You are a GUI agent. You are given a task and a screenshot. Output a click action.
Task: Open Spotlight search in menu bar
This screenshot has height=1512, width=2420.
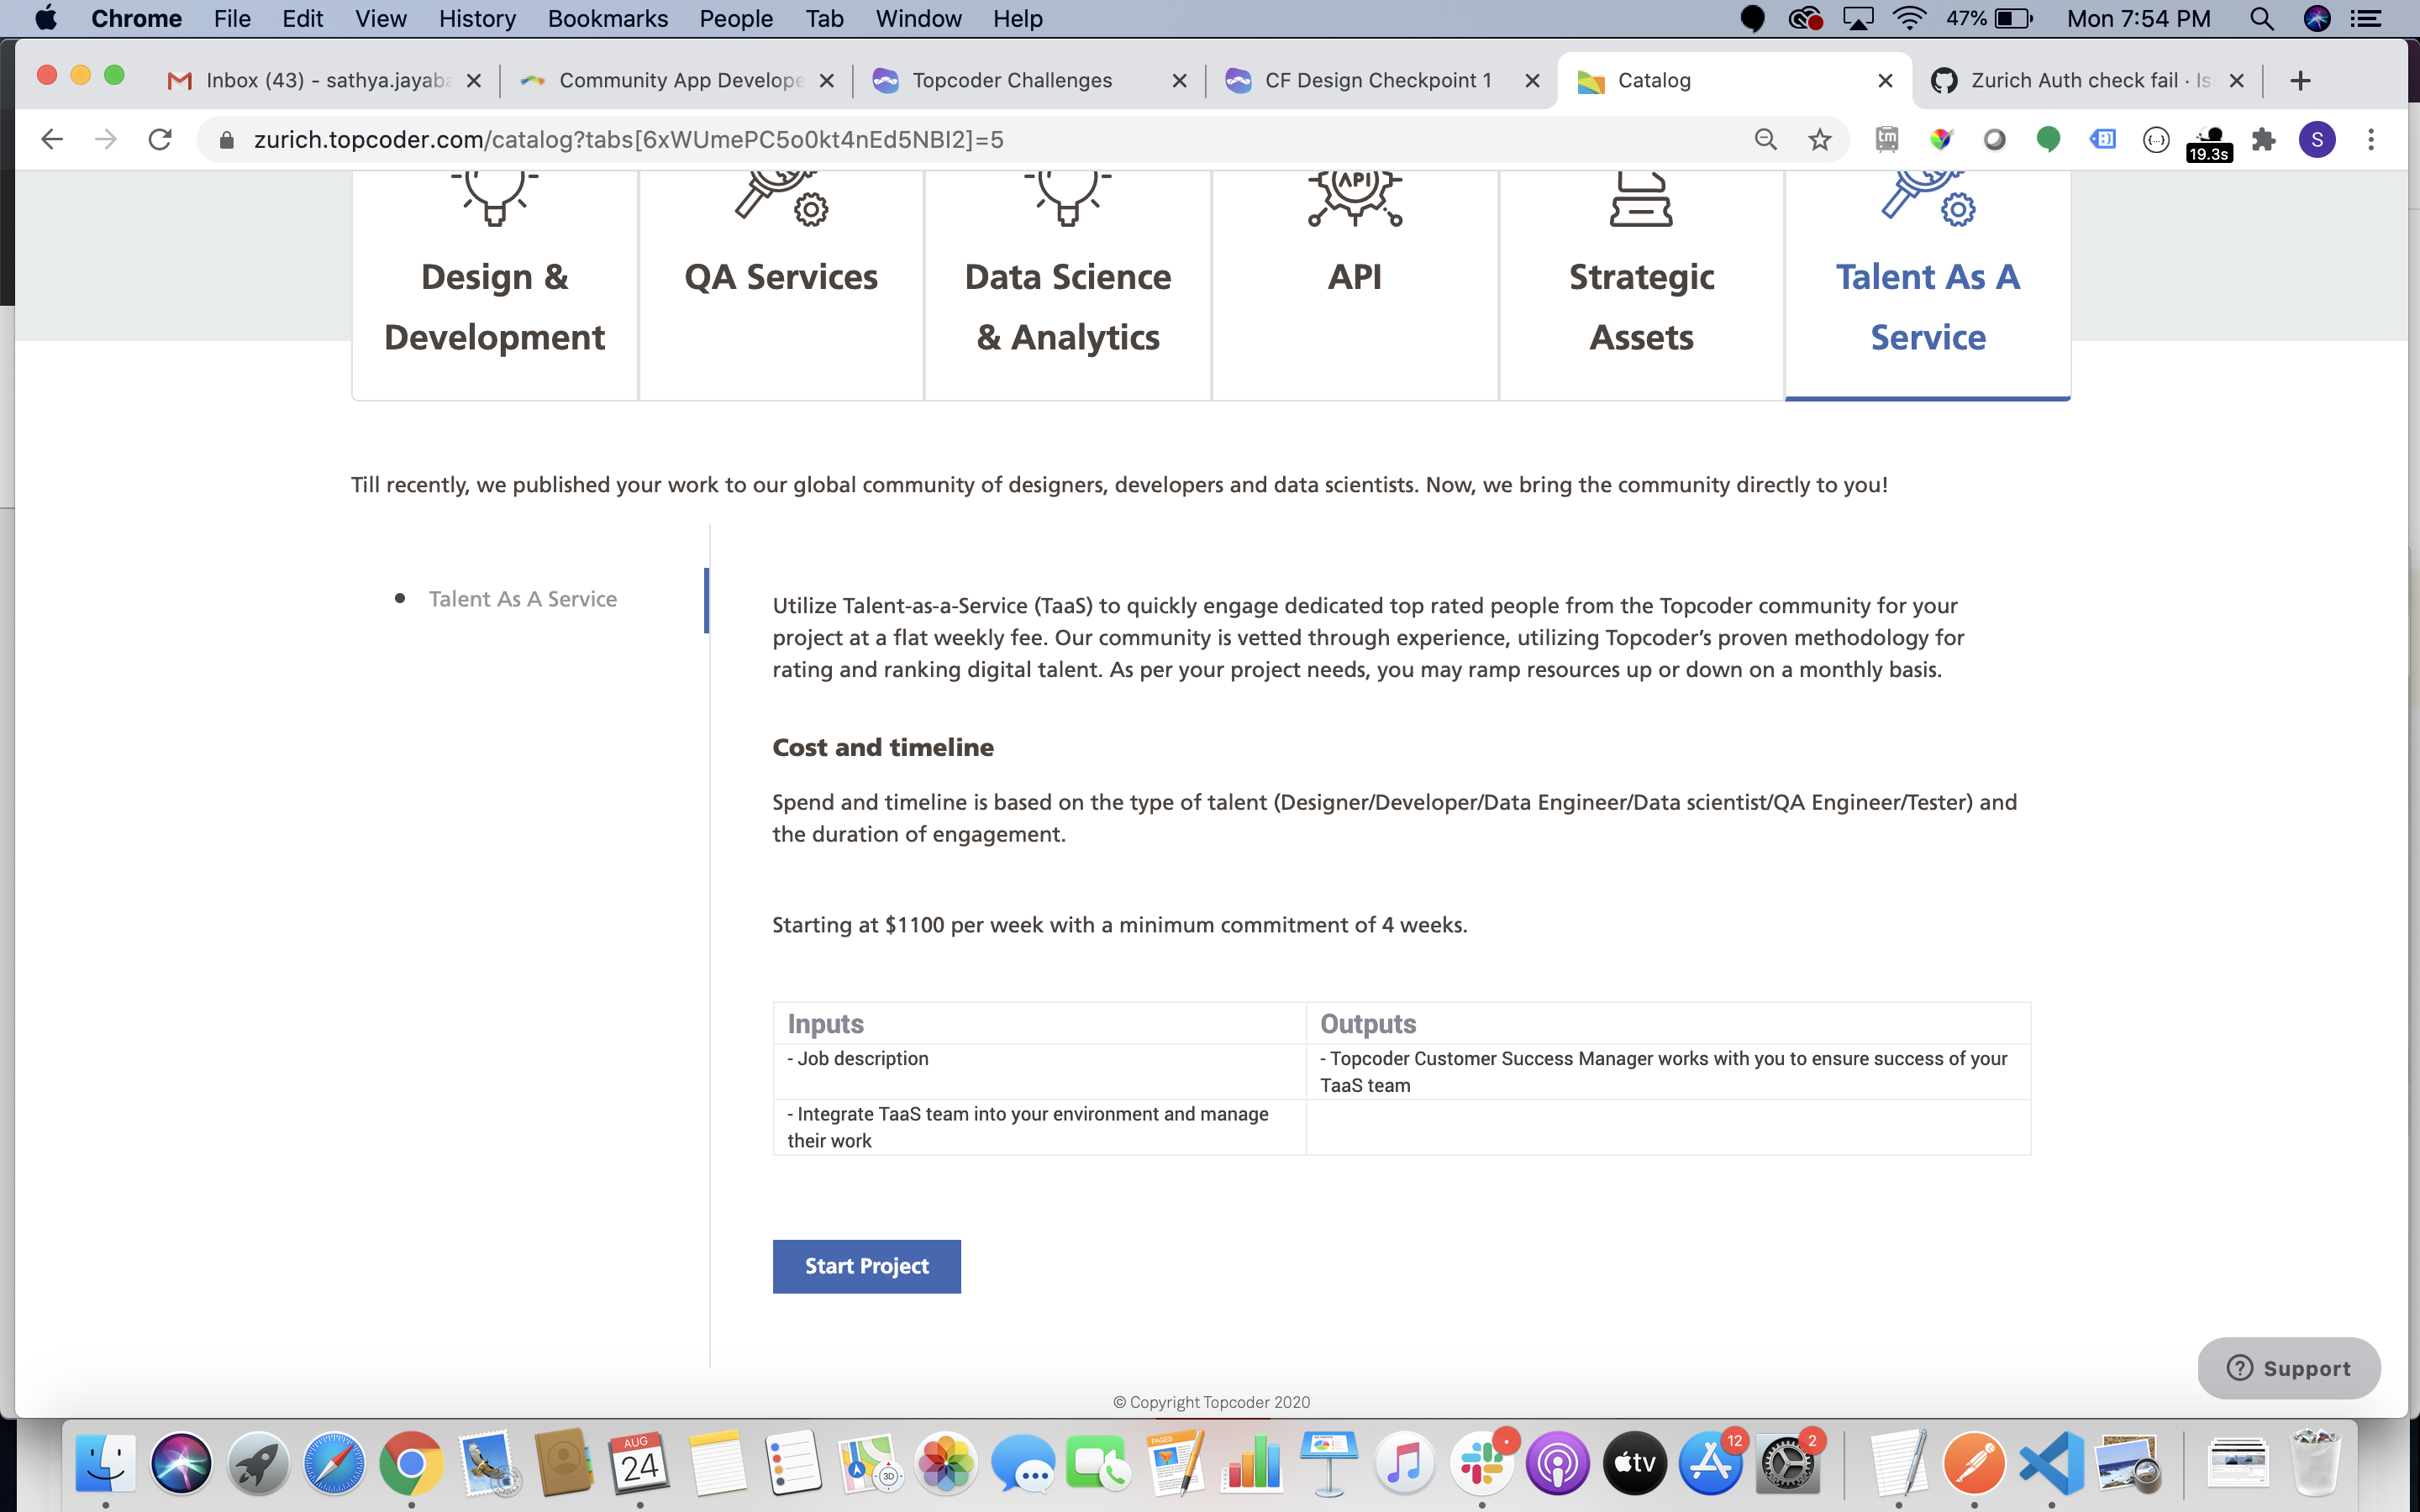pyautogui.click(x=2261, y=18)
